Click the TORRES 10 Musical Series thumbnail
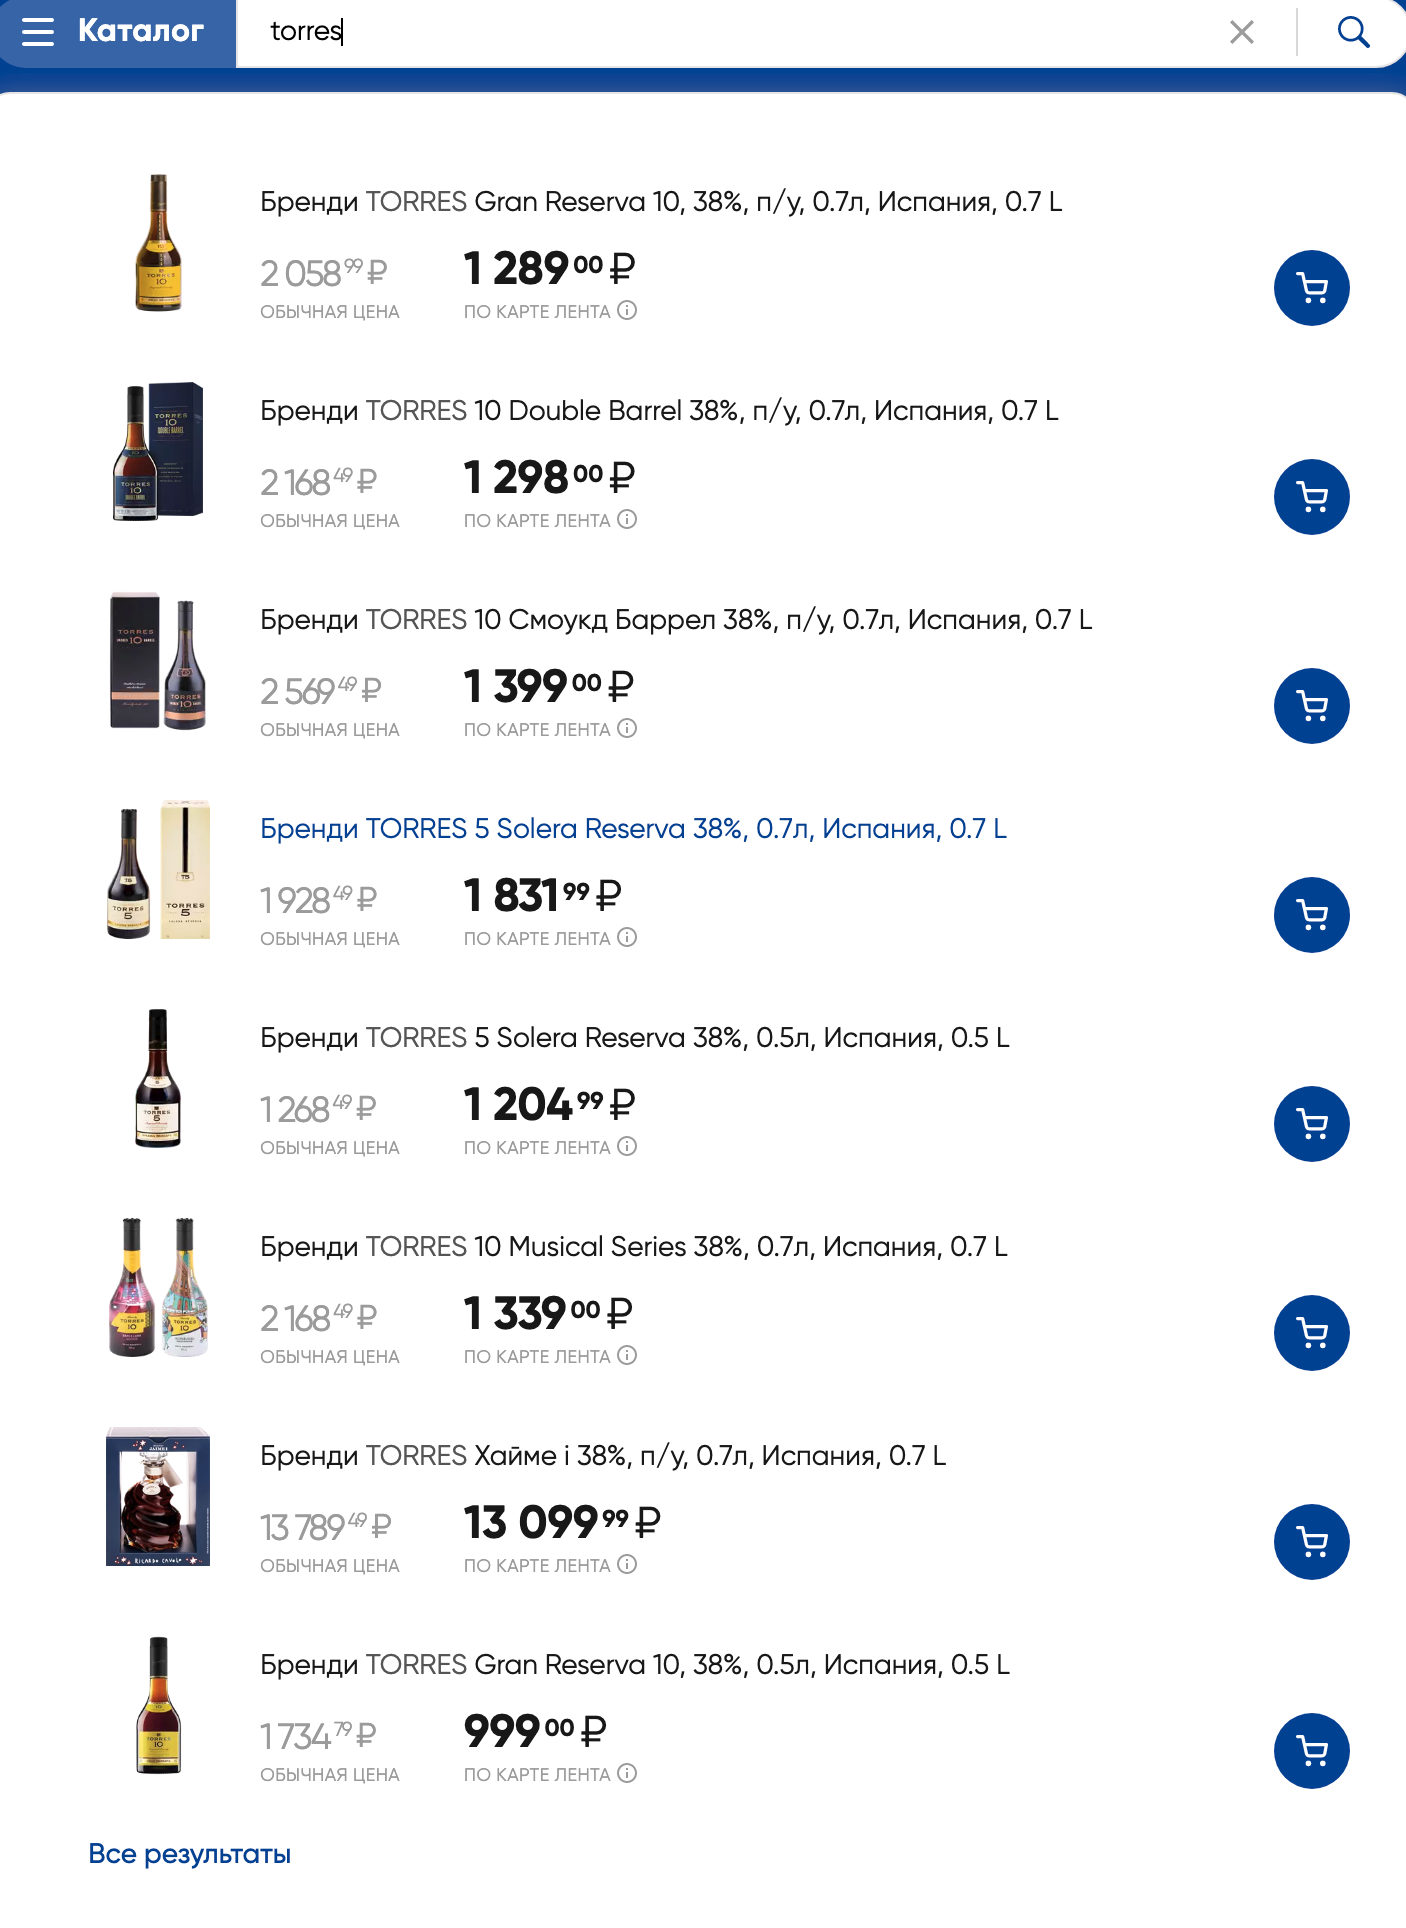 coord(158,1287)
